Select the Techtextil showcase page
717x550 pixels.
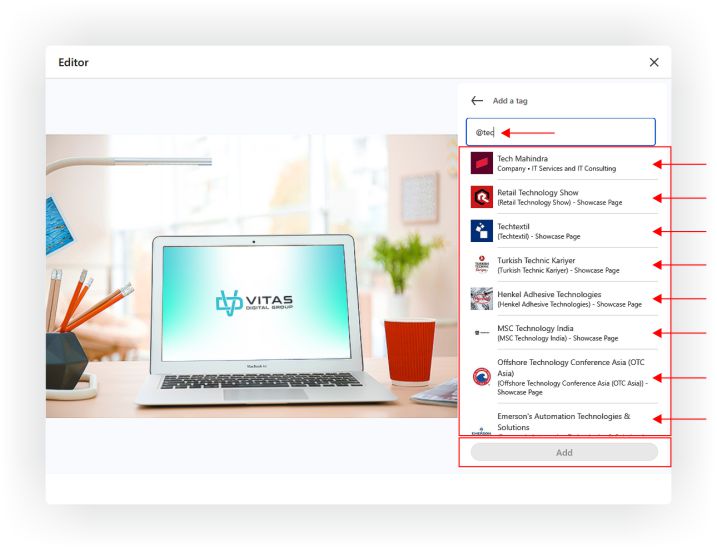tap(564, 231)
